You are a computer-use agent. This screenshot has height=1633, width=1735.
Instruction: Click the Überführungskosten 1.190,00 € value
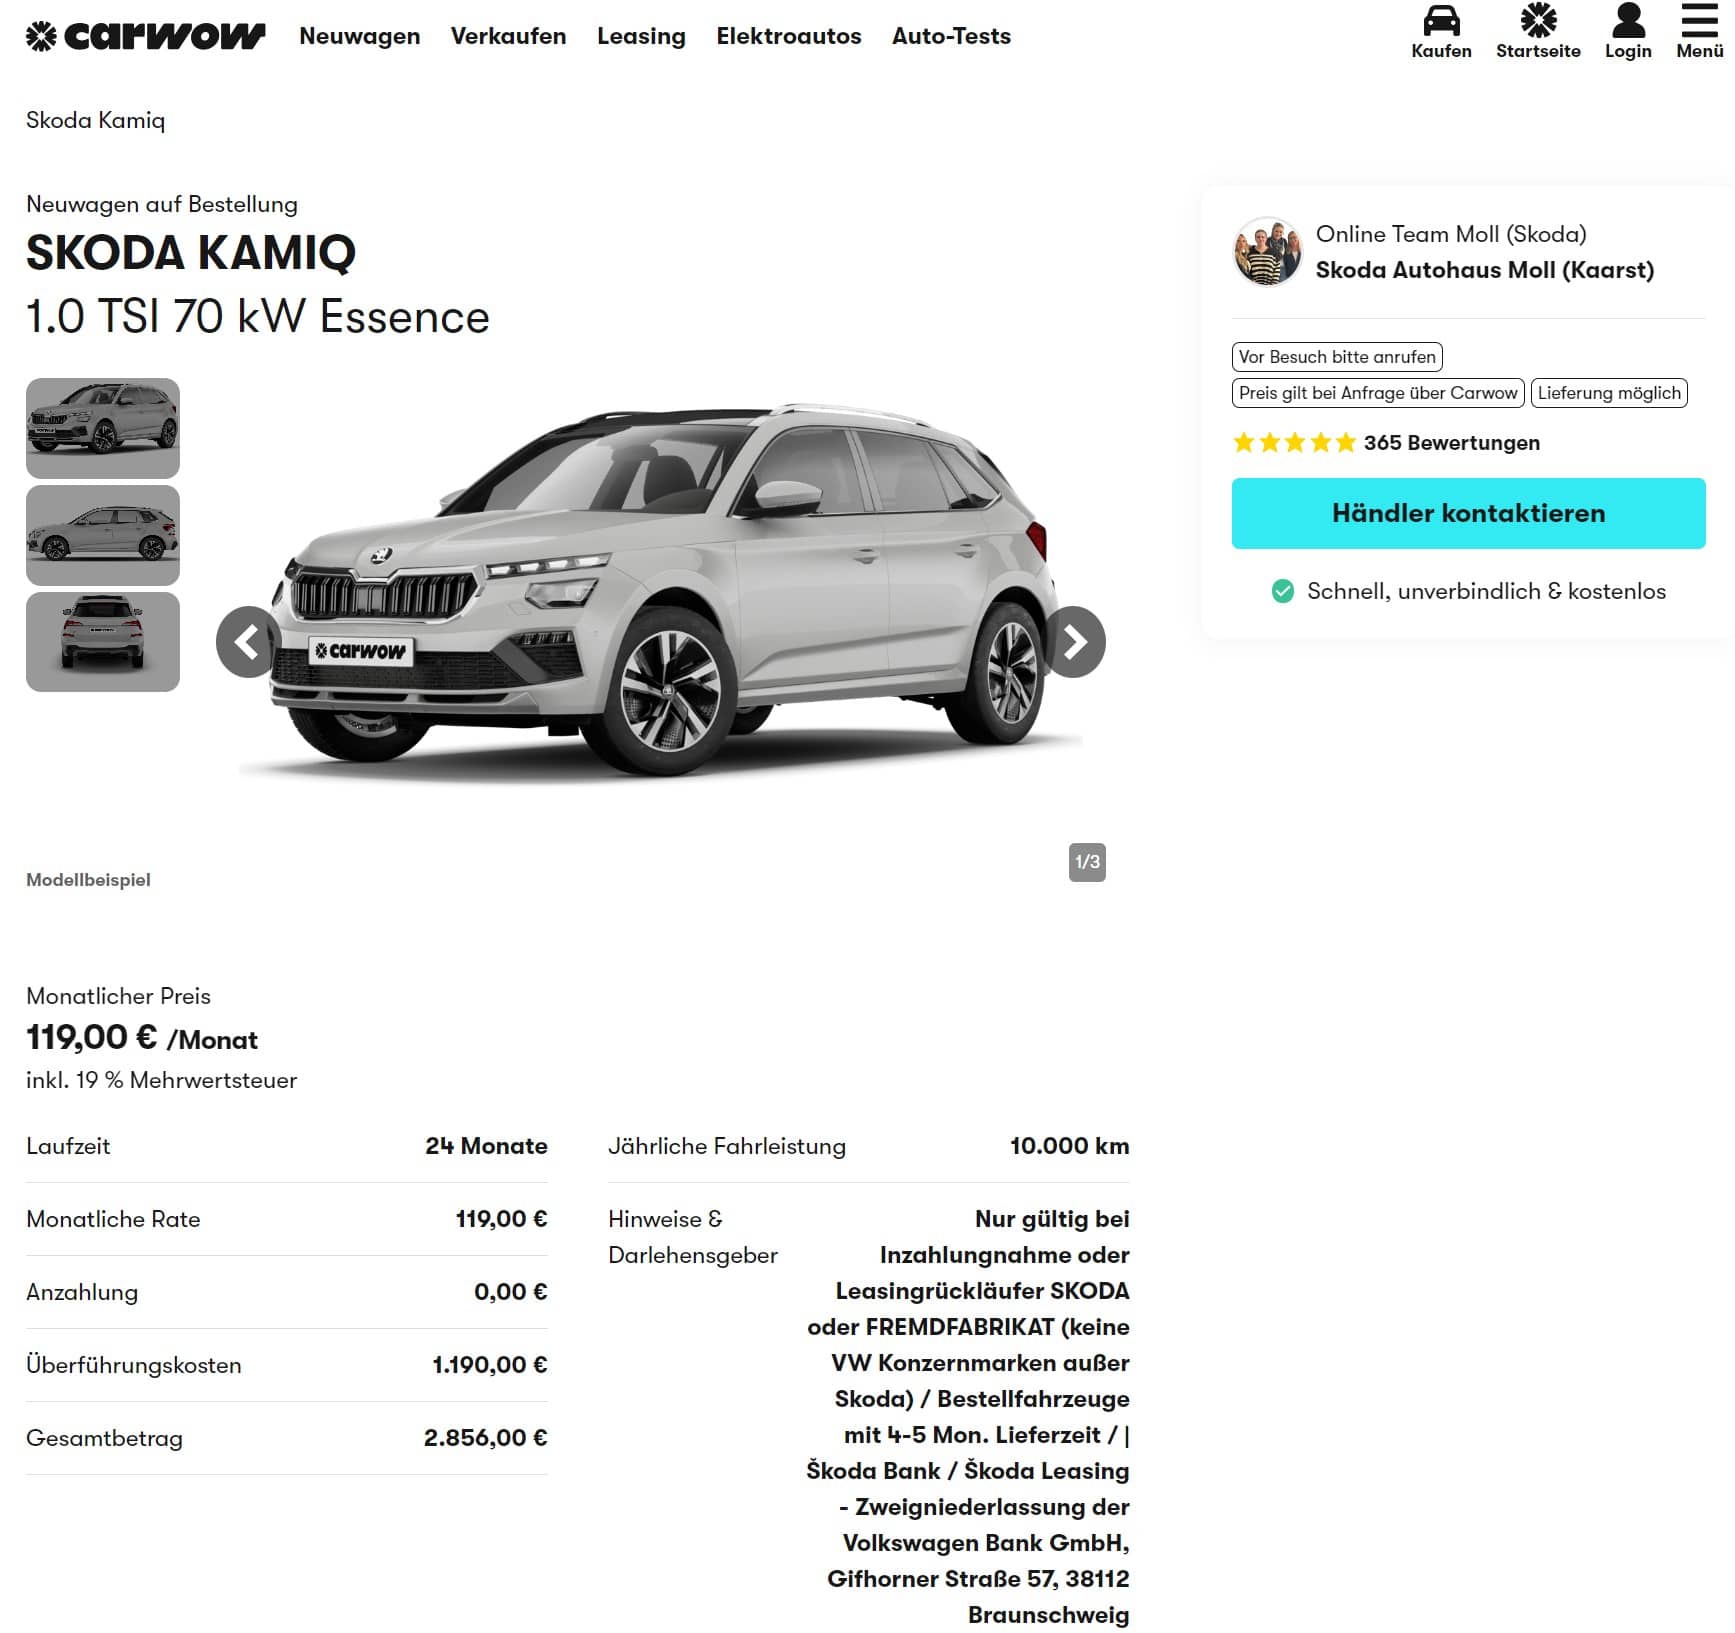(489, 1365)
